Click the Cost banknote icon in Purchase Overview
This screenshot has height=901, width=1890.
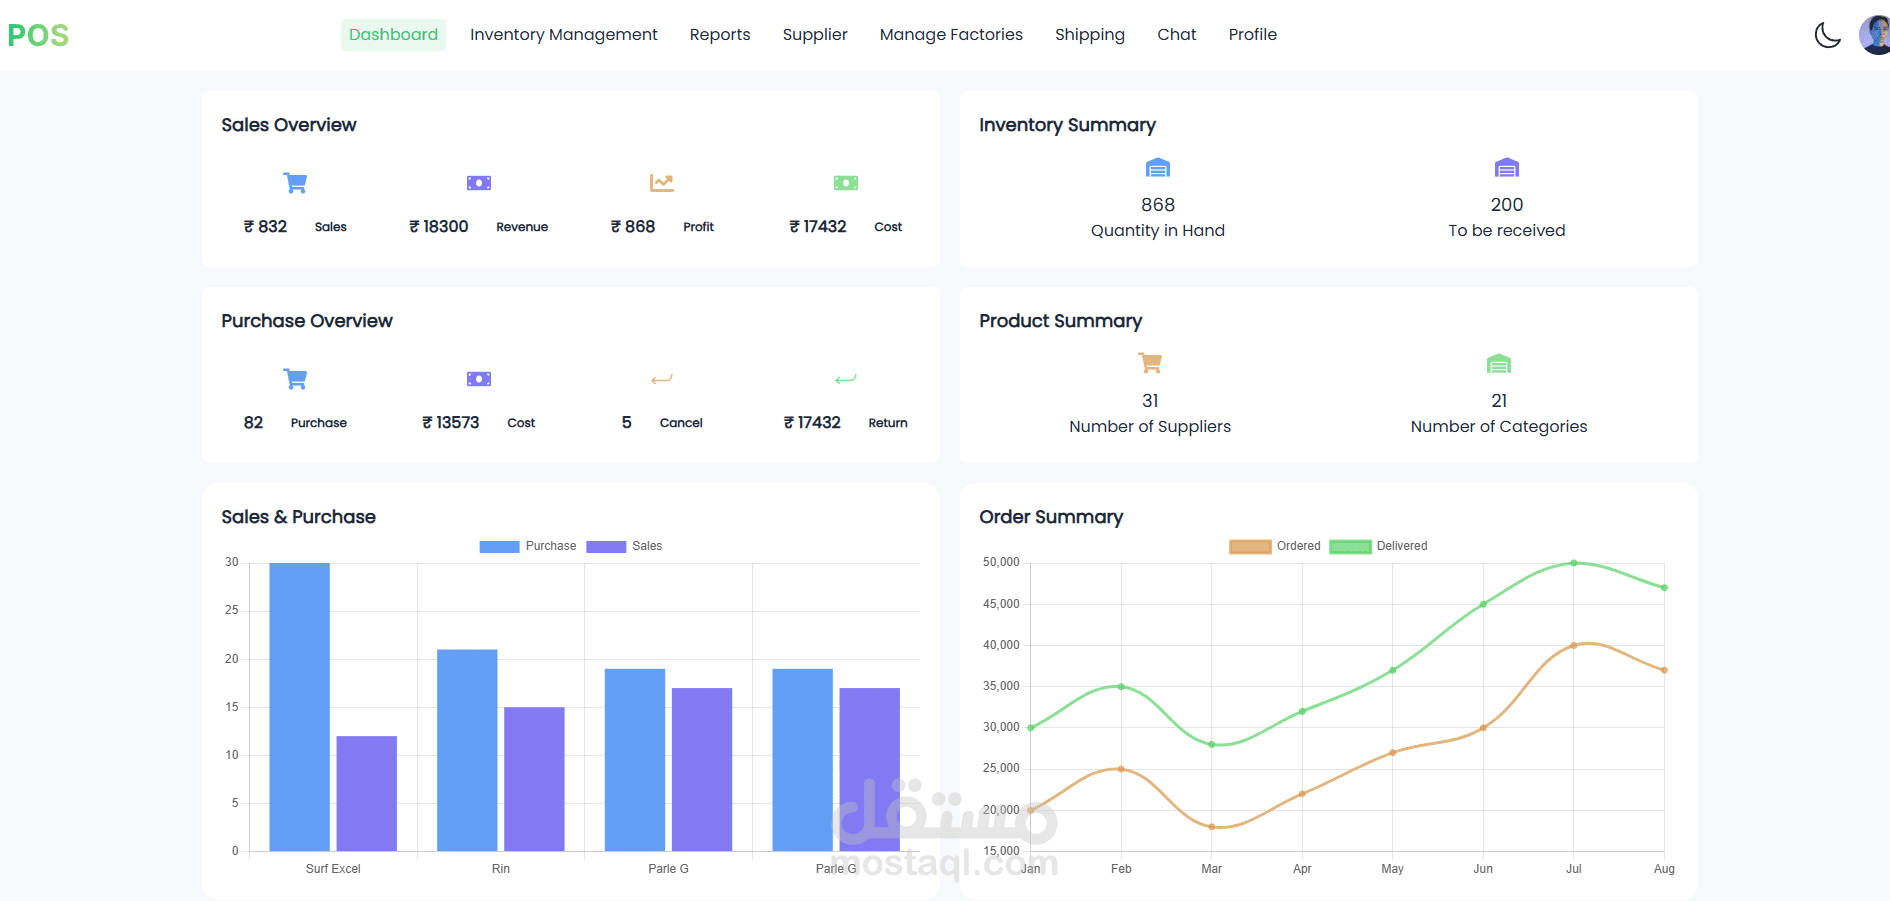pyautogui.click(x=479, y=379)
